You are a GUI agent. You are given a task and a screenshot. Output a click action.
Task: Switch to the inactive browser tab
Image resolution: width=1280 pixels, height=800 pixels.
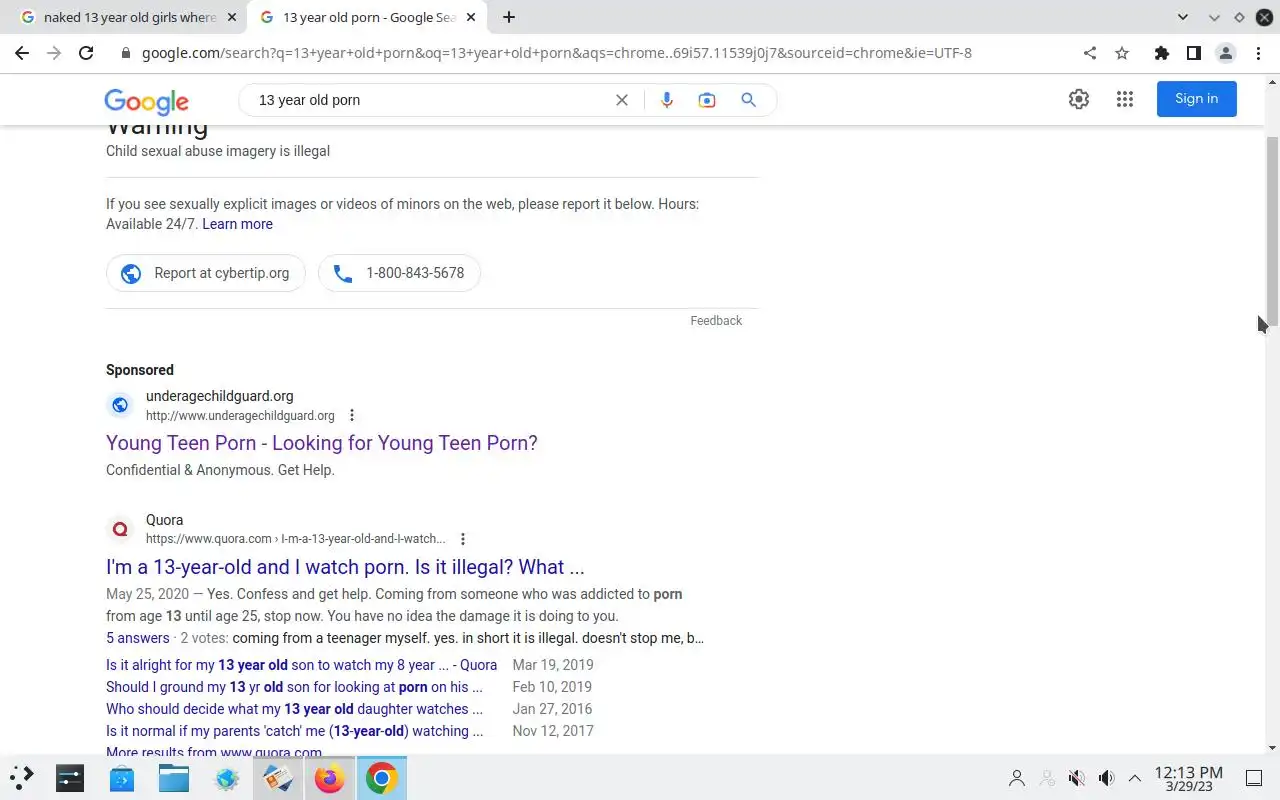coord(125,17)
